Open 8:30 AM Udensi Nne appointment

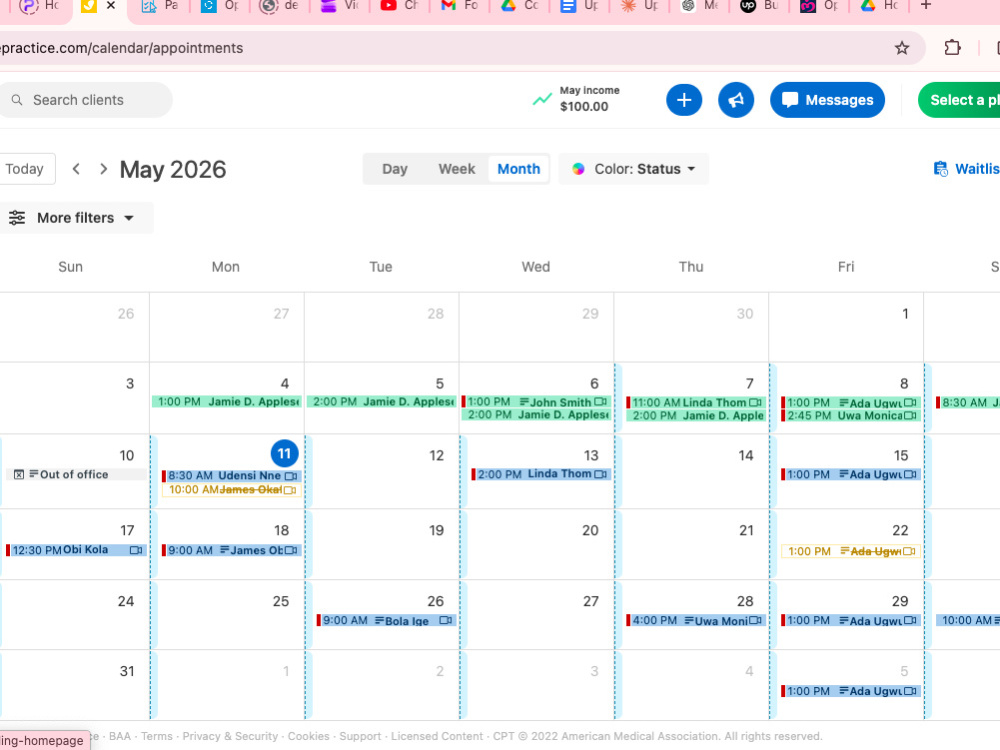pyautogui.click(x=231, y=476)
